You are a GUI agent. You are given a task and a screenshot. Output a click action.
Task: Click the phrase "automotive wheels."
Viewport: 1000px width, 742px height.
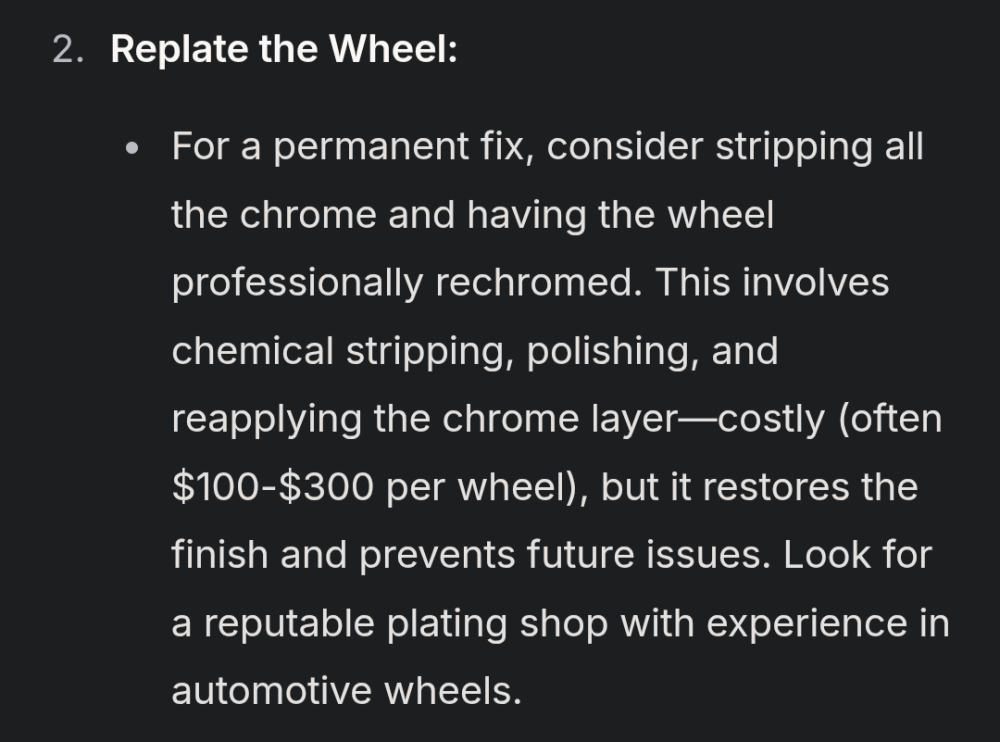tap(346, 691)
